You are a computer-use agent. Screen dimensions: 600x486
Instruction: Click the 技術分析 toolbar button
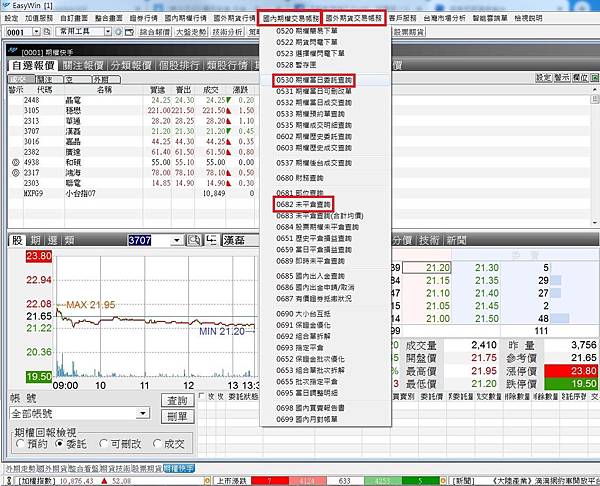click(x=227, y=32)
